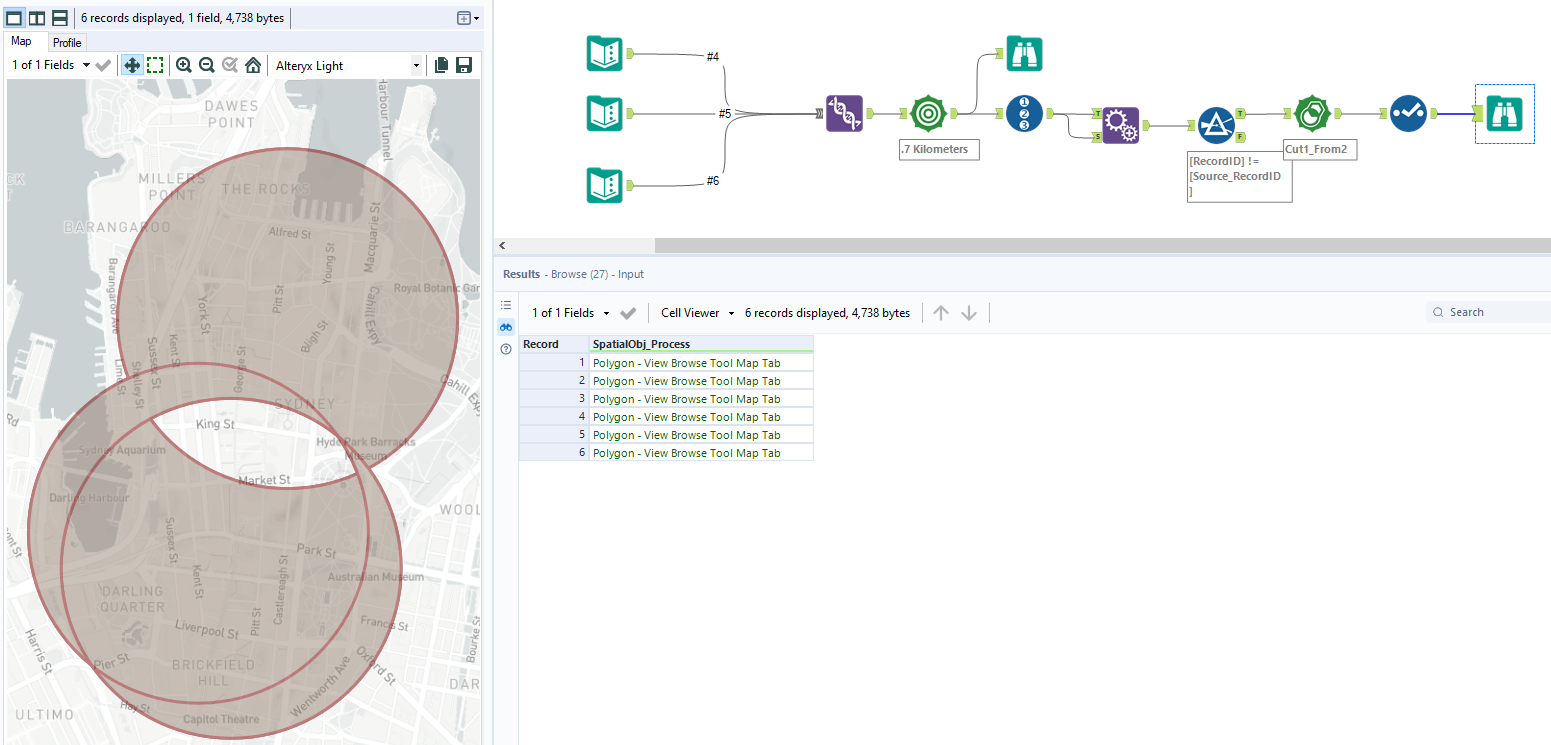Image resolution: width=1551 pixels, height=745 pixels.
Task: Select the Buffer tool labeled .7 Kilometers
Action: click(928, 113)
